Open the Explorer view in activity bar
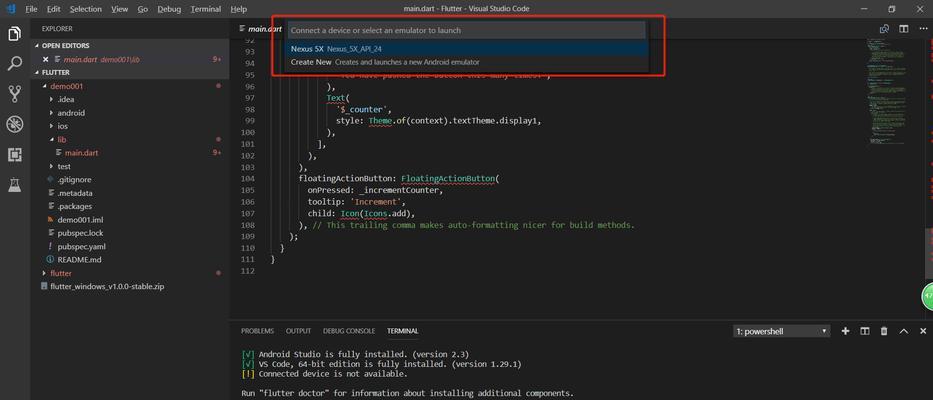 [x=15, y=34]
